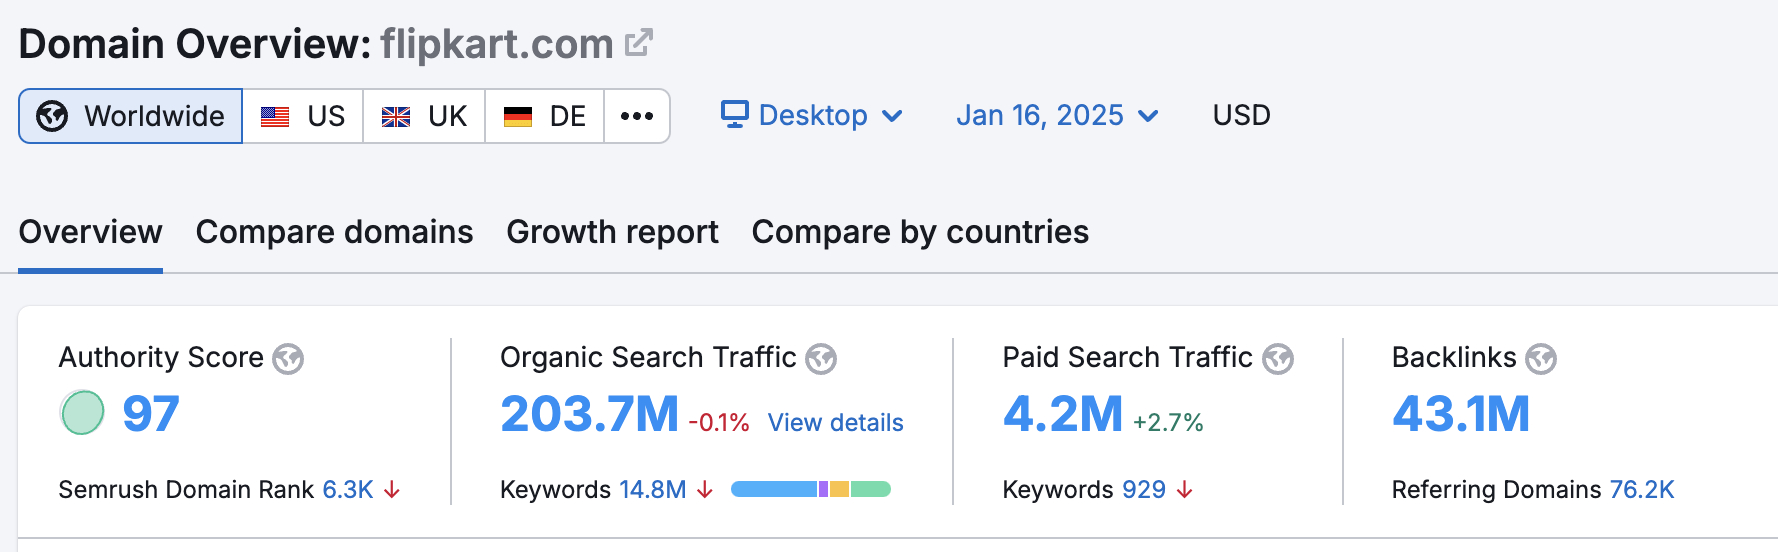Click Referring Domains 76.2K link
1778x552 pixels.
1642,489
